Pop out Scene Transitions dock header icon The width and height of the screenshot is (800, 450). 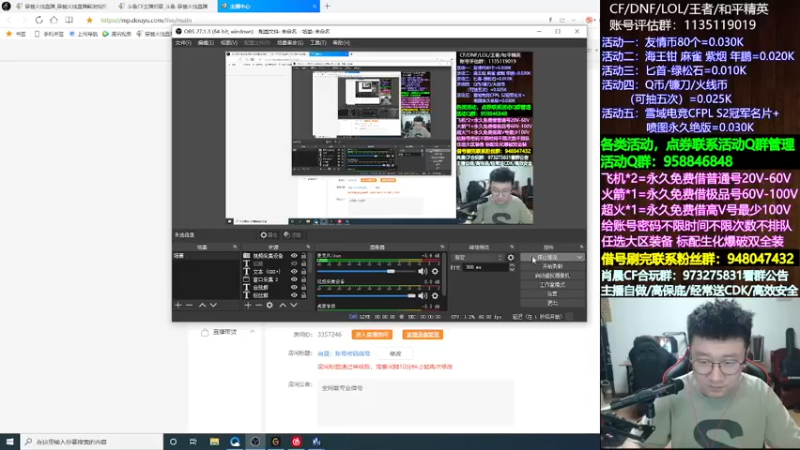(x=512, y=247)
